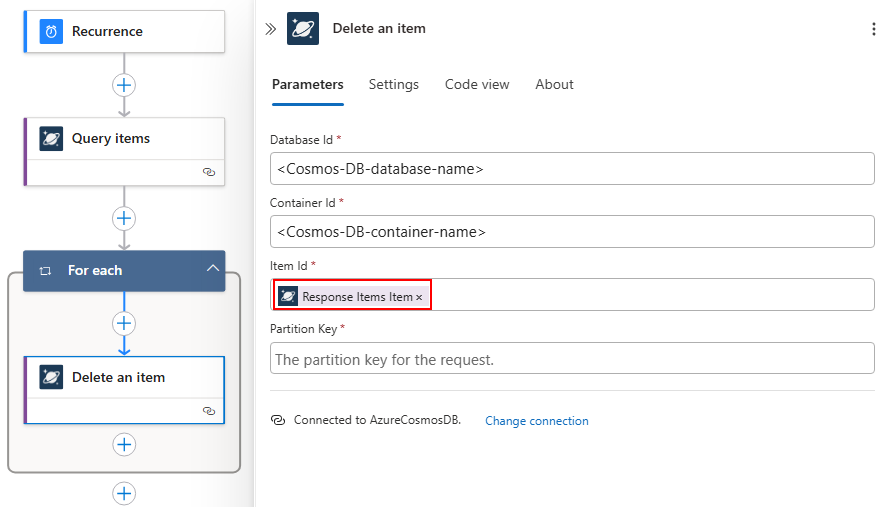This screenshot has height=508, width=881.
Task: Click the Database Id input field
Action: [572, 169]
